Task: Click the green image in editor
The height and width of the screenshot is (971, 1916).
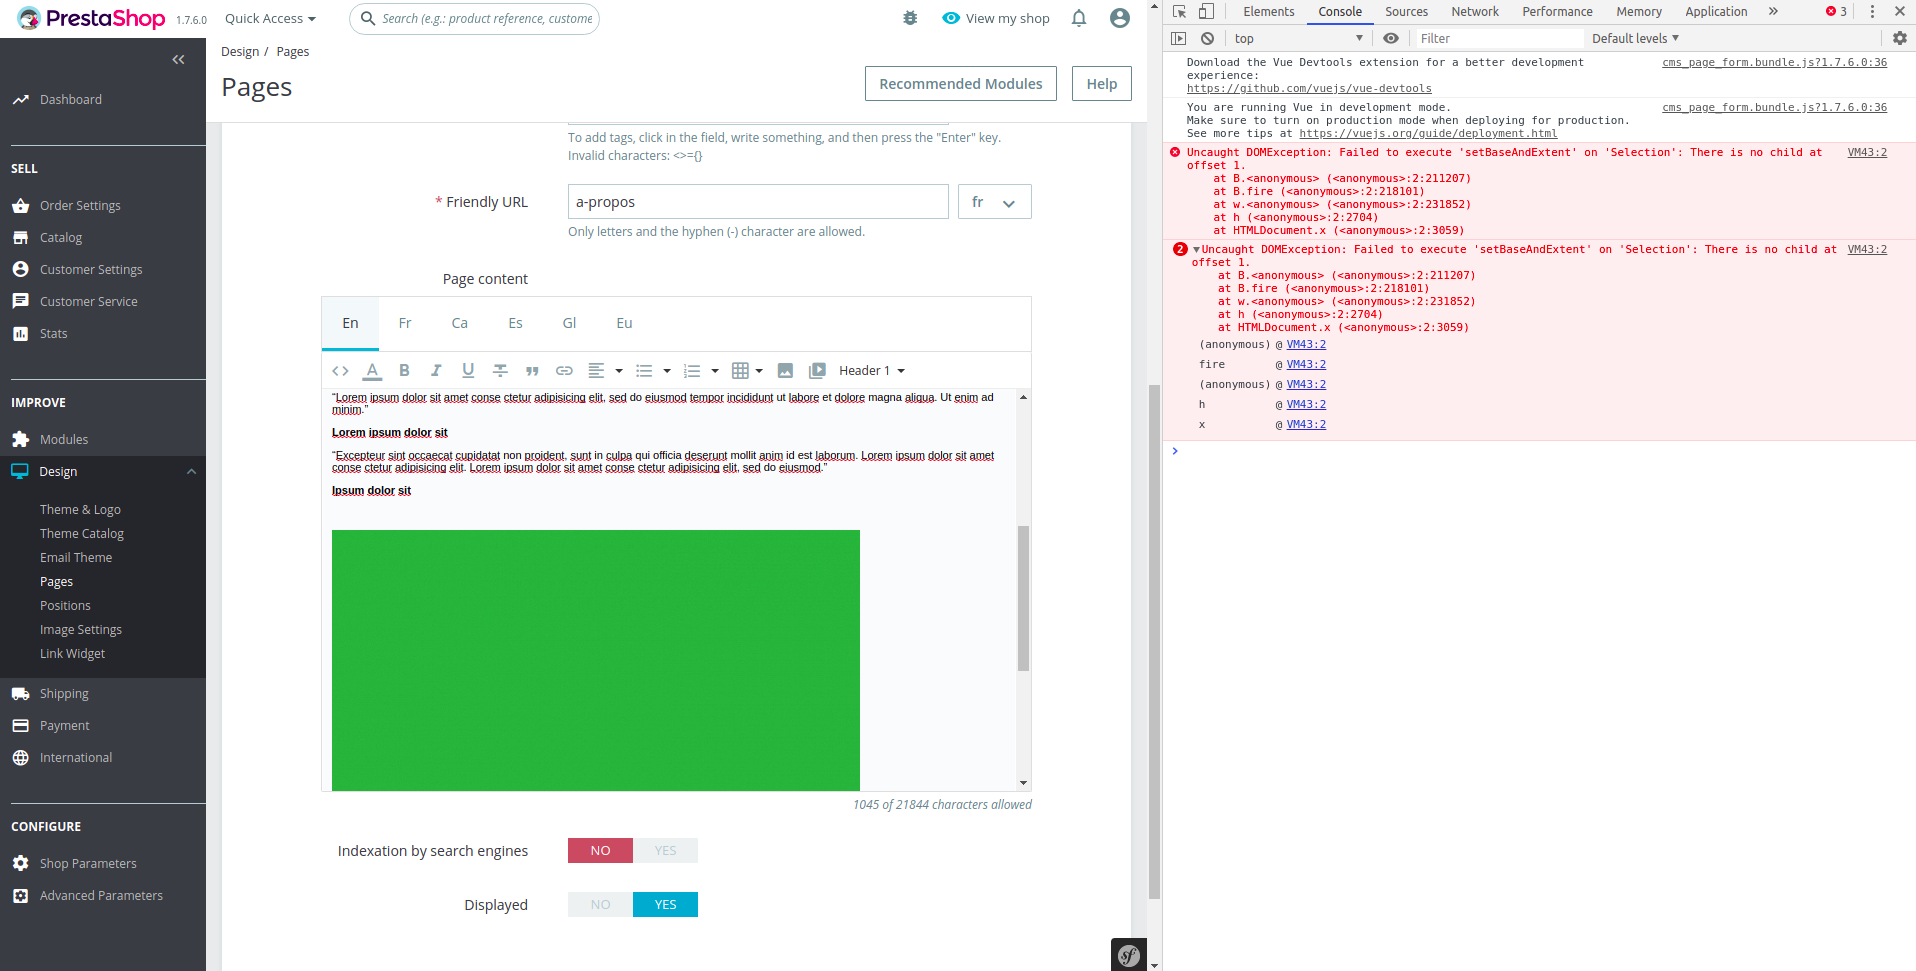Action: (x=596, y=660)
